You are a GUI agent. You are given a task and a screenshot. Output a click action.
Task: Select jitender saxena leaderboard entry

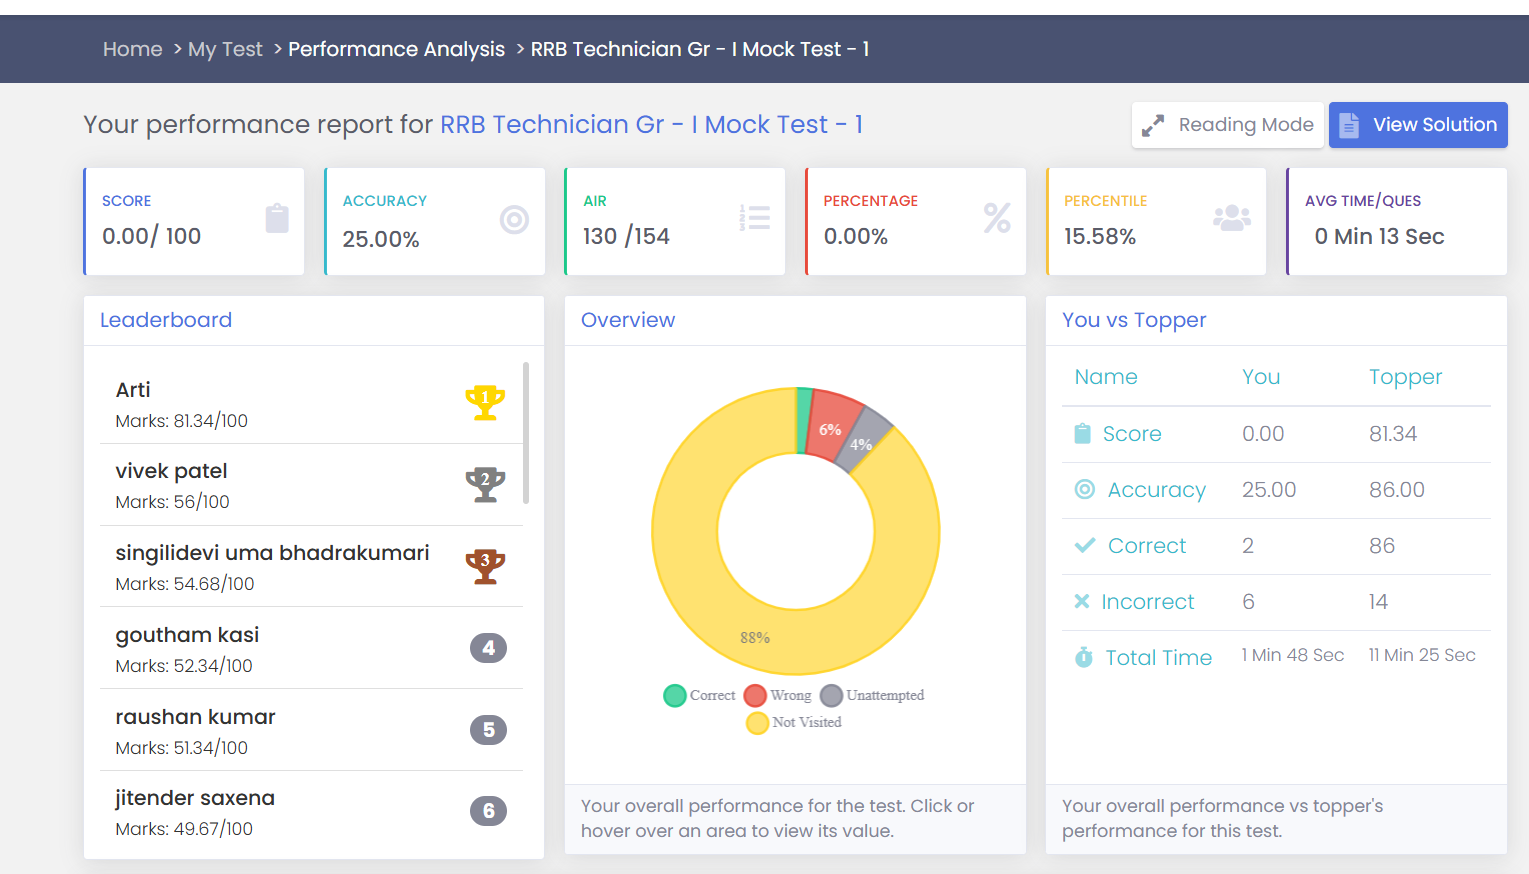point(195,798)
